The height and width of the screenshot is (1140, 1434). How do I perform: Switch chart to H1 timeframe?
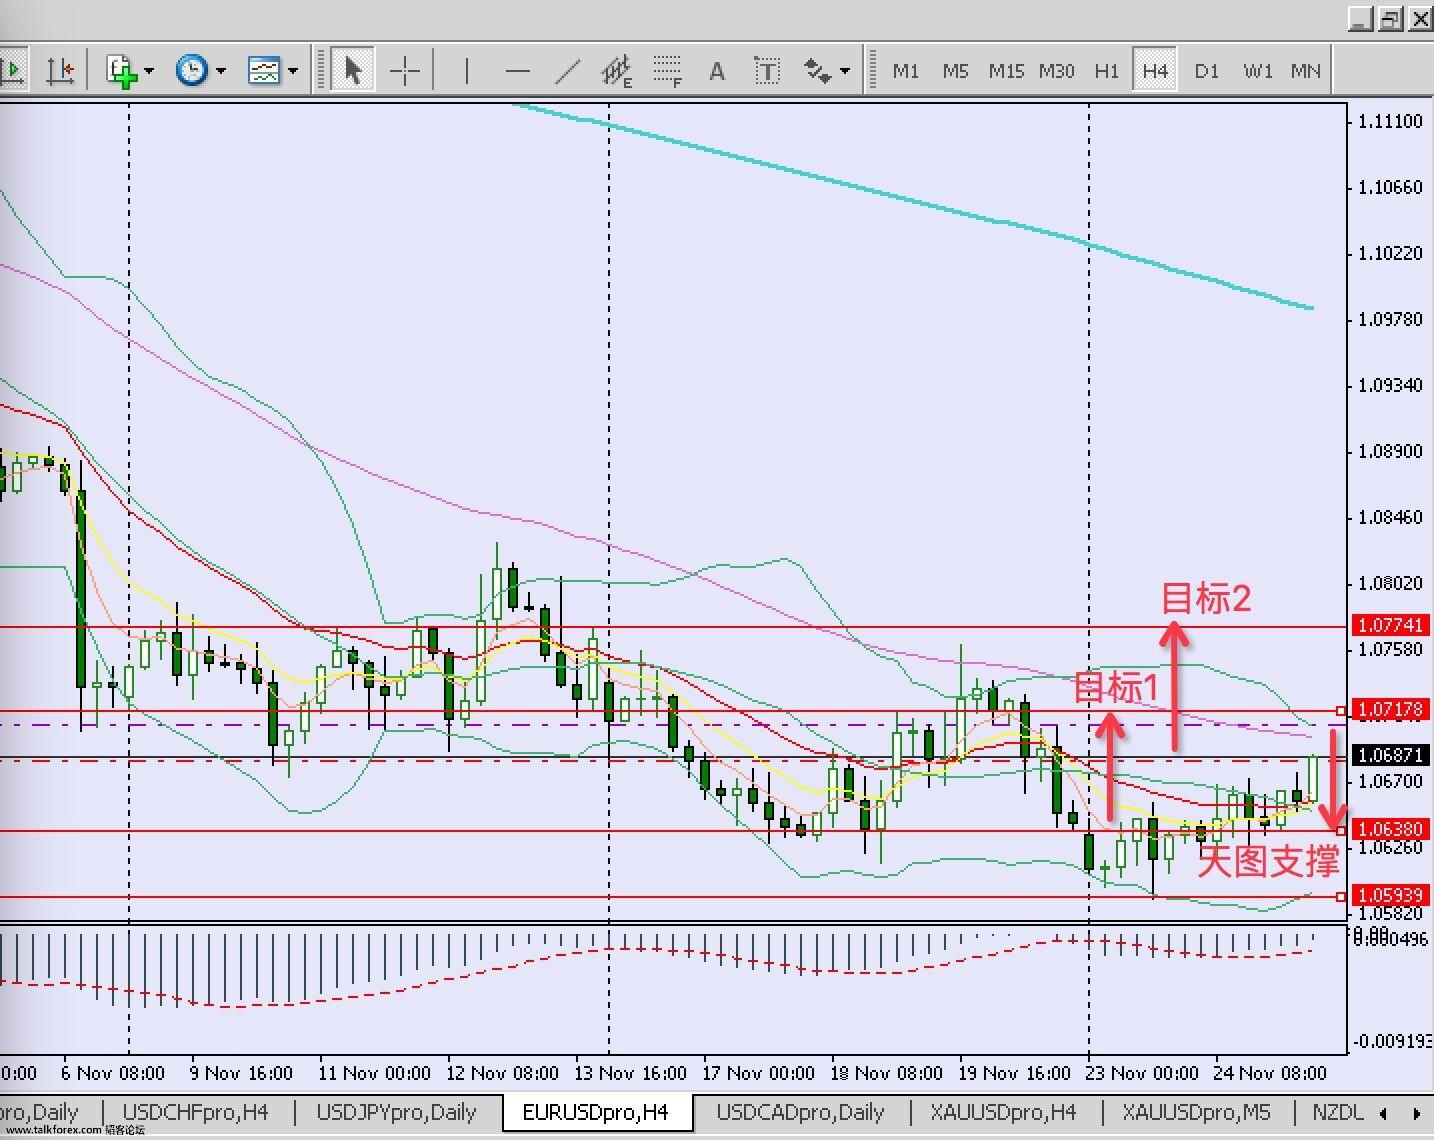pos(1106,71)
